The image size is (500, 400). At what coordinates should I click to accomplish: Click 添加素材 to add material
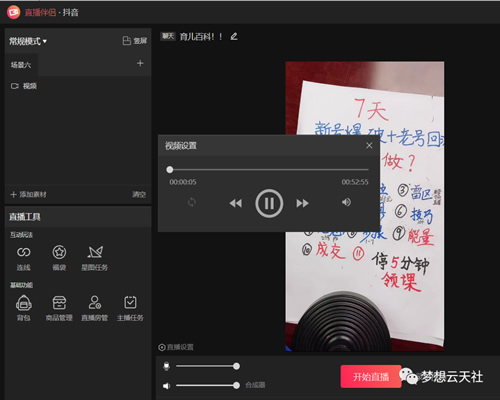pos(29,194)
